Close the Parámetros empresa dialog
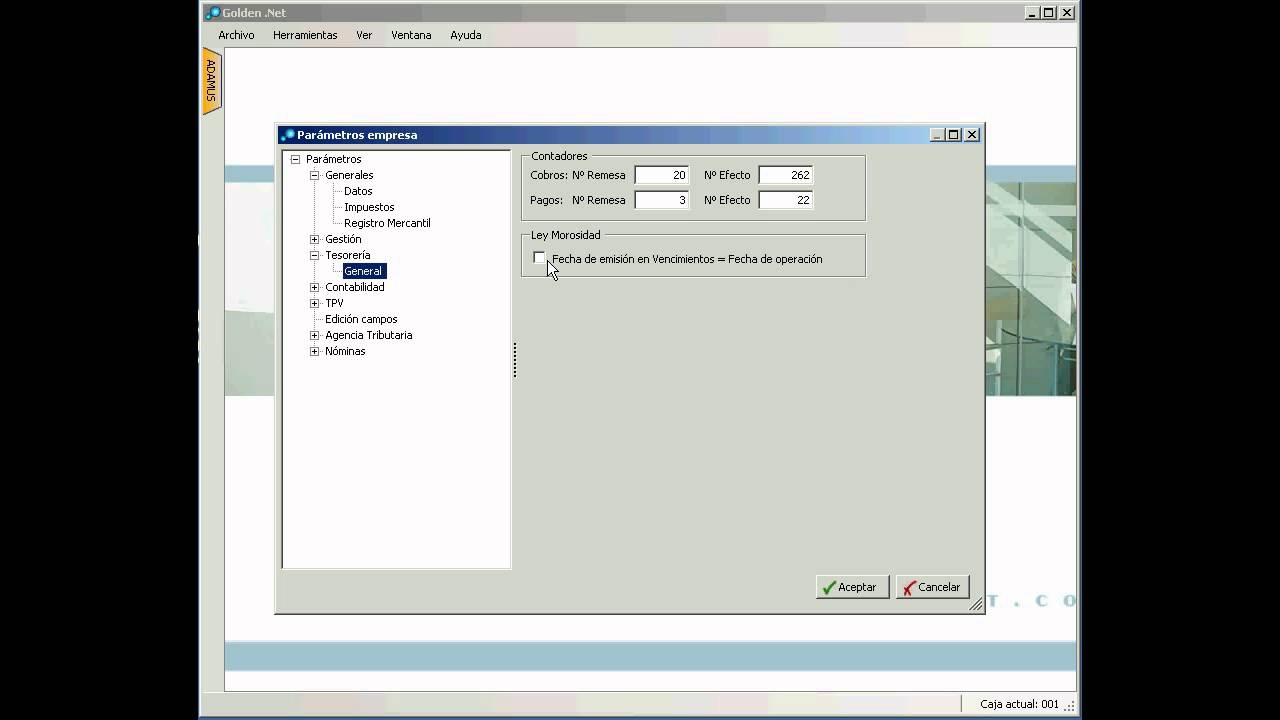 tap(972, 135)
